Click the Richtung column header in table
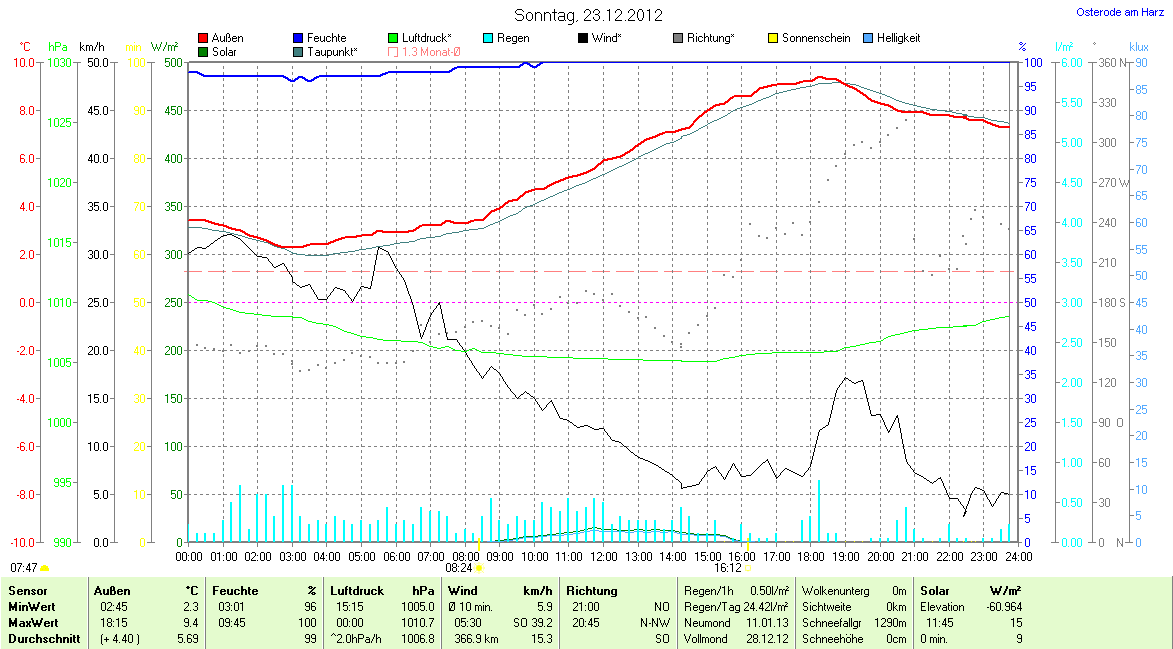The height and width of the screenshot is (649, 1173). pyautogui.click(x=592, y=591)
